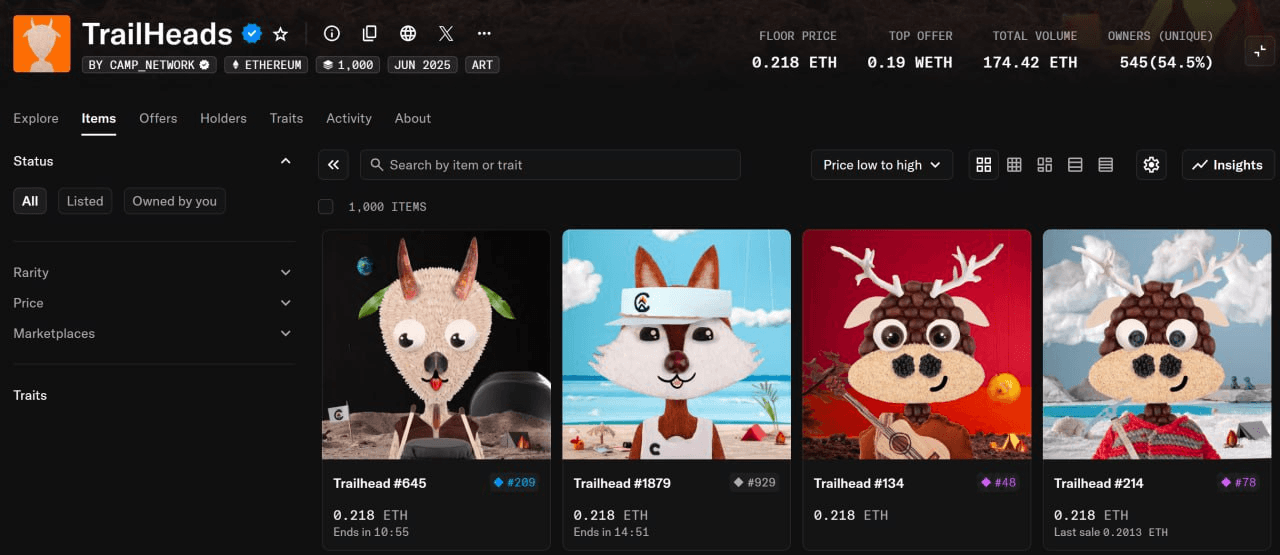
Task: Open the Trailhead #645 image
Action: [x=436, y=345]
